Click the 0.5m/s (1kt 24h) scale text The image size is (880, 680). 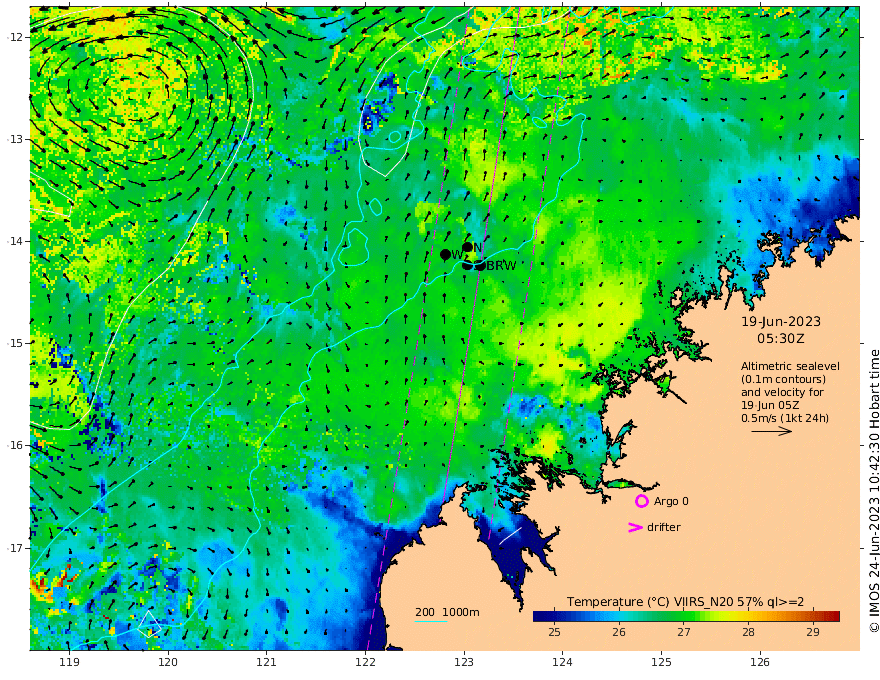point(785,418)
